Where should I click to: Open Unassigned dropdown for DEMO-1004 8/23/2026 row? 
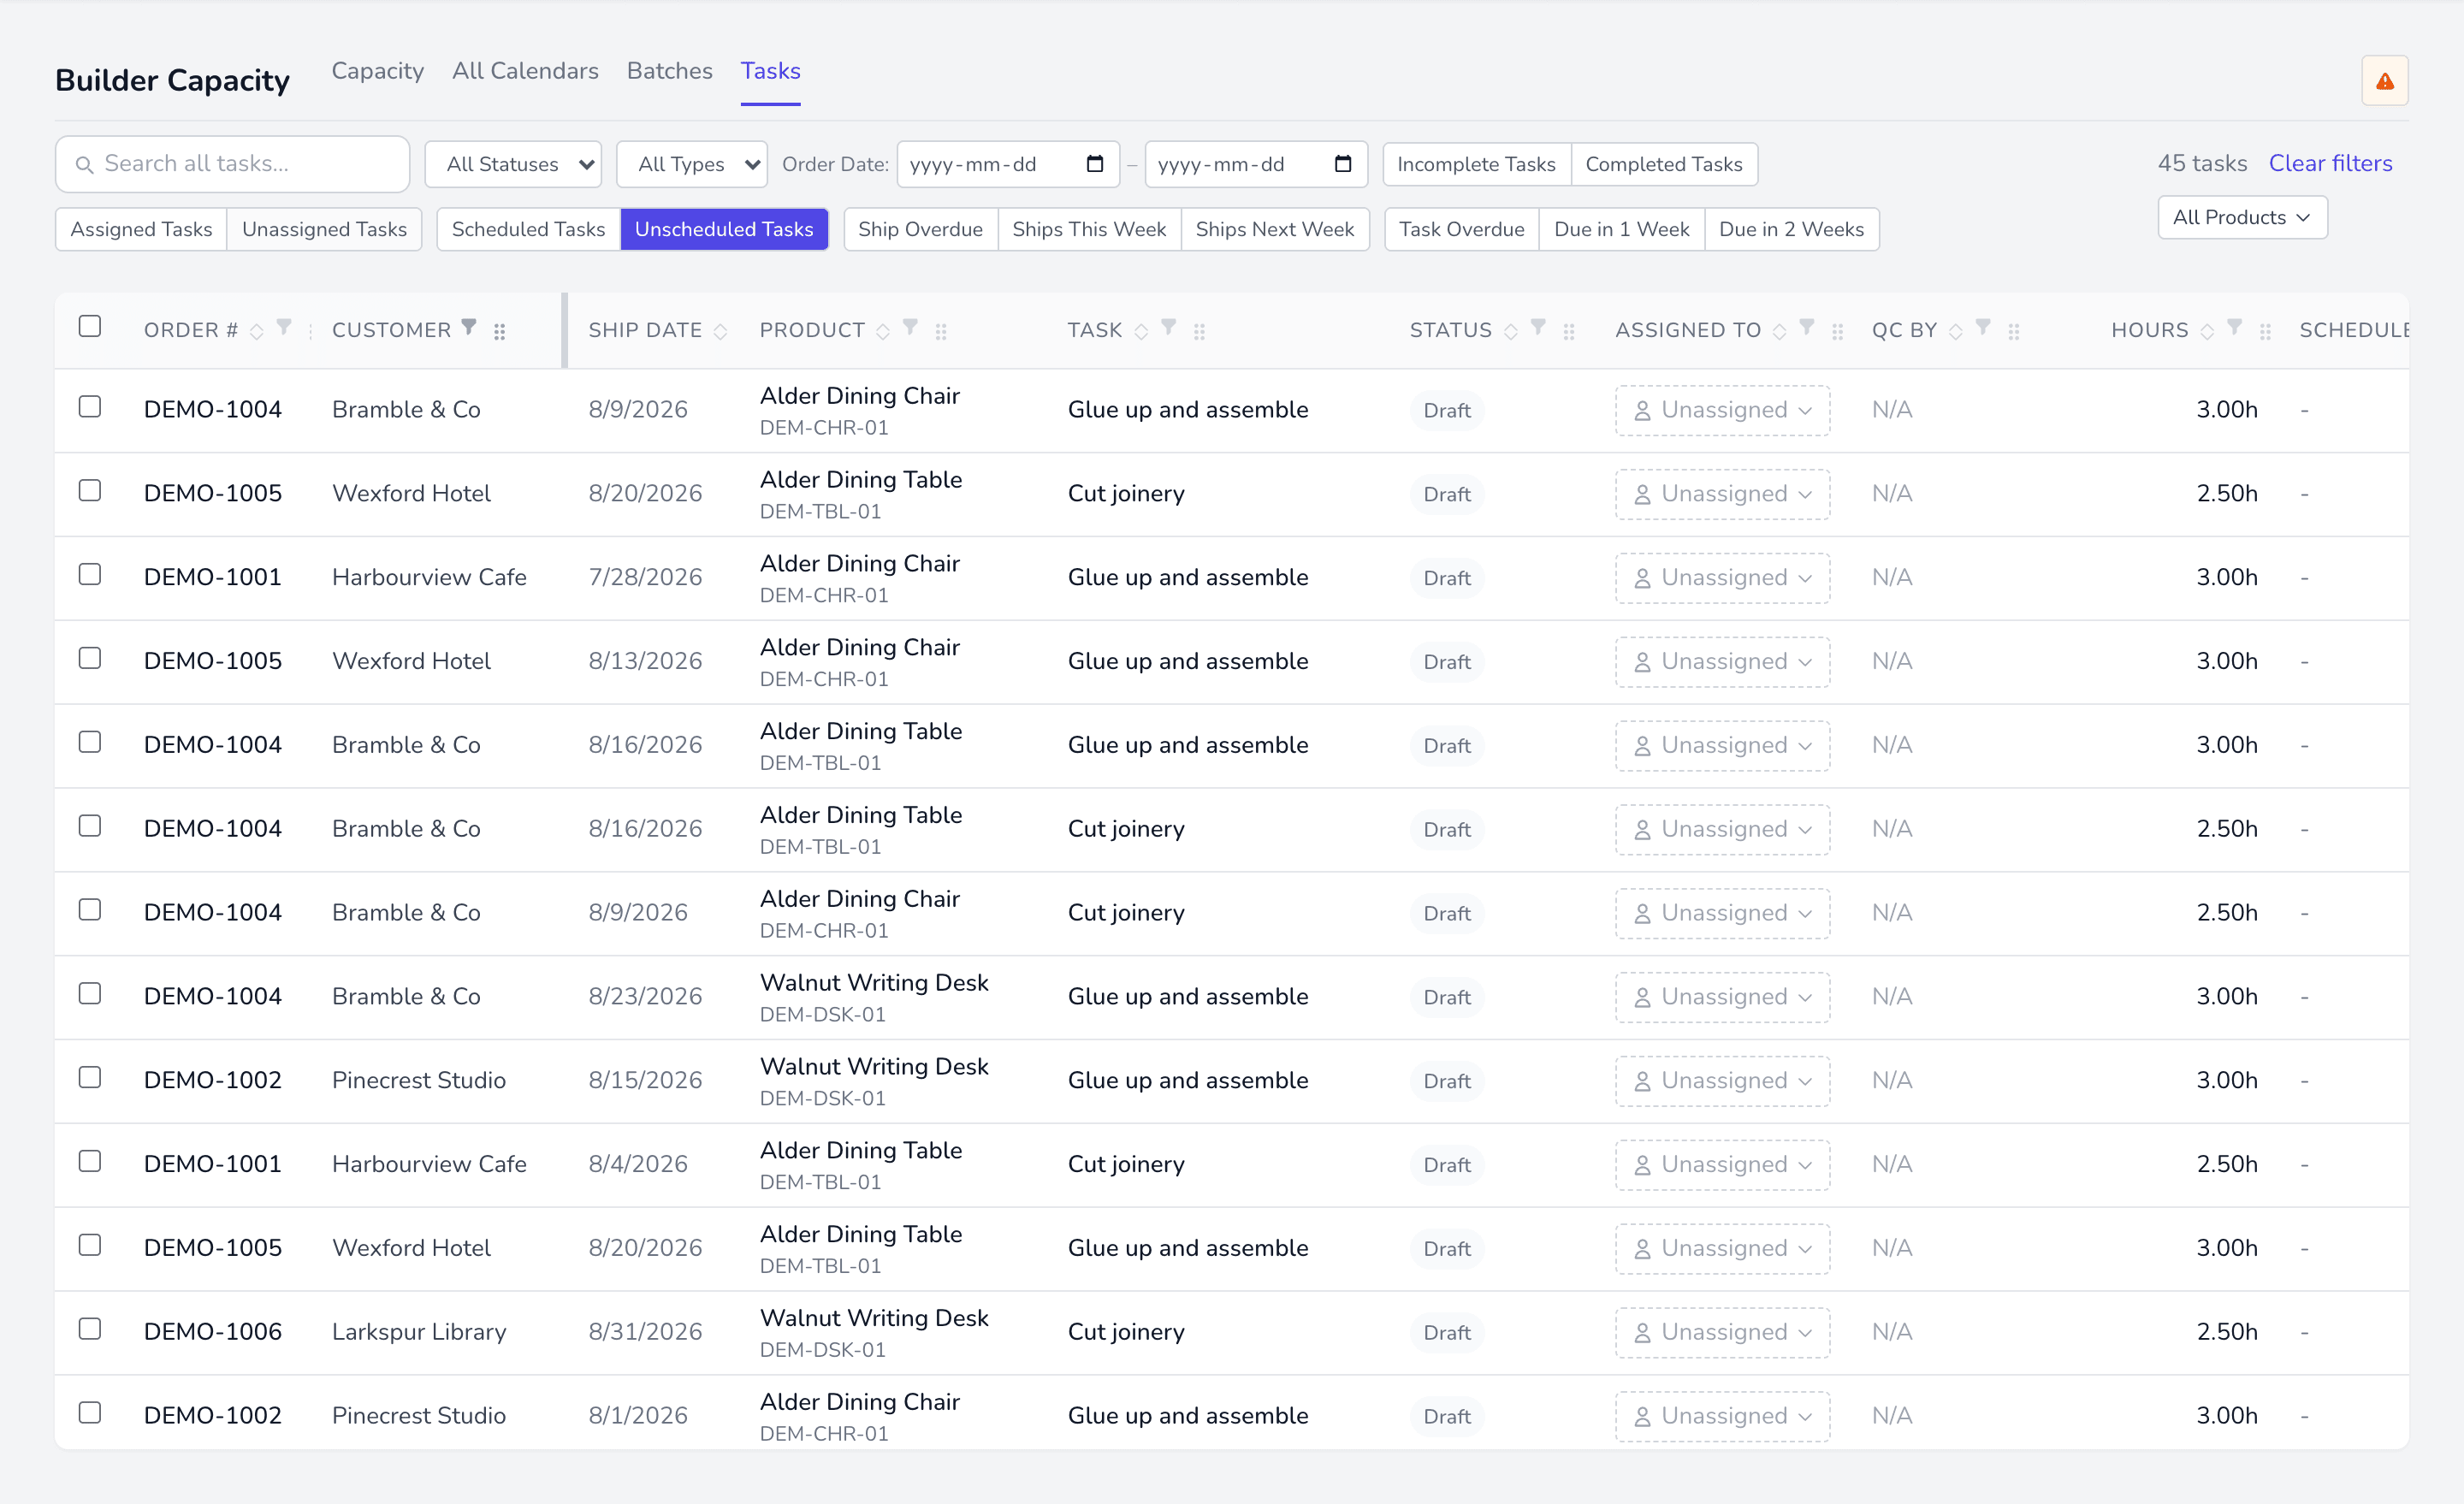click(1722, 997)
